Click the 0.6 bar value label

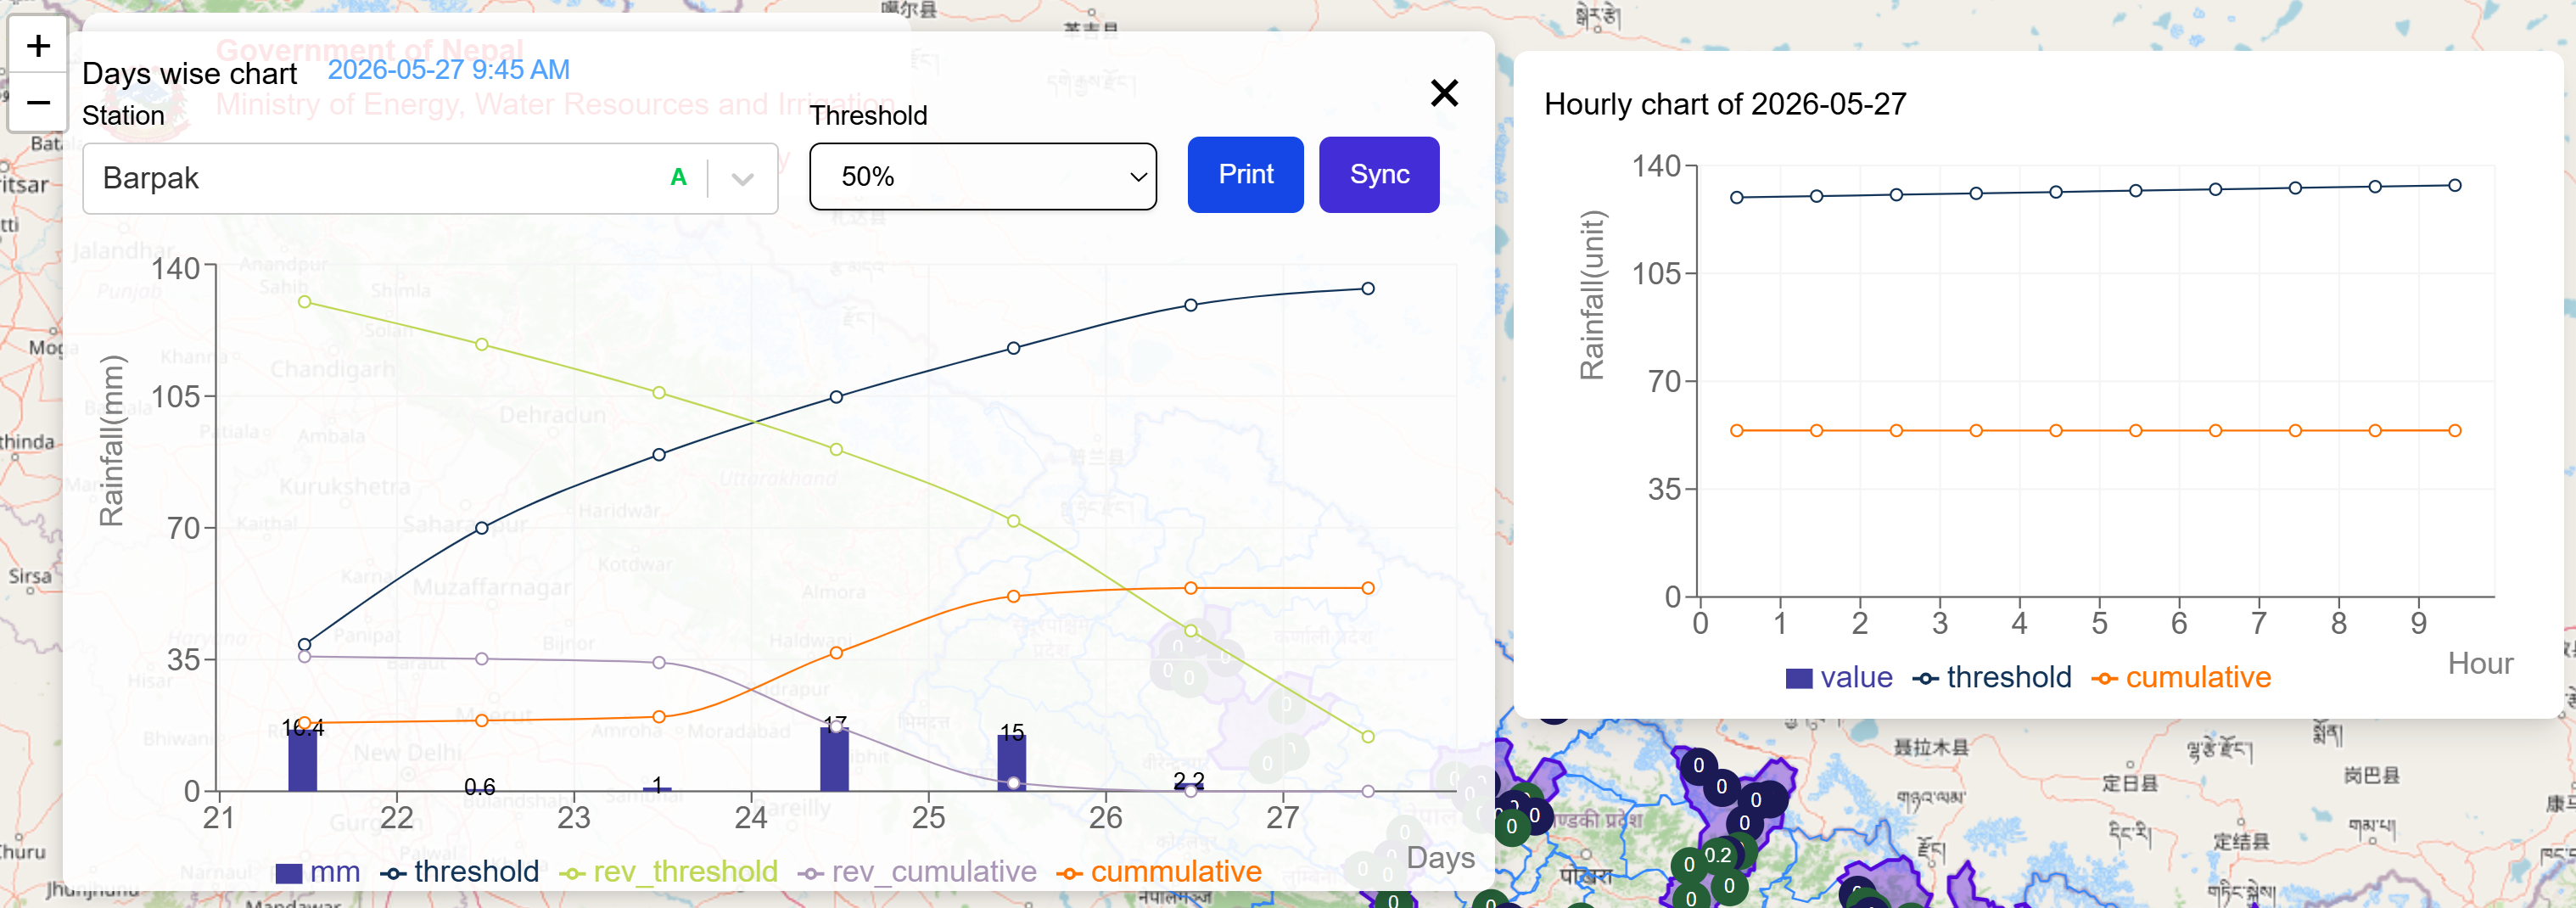coord(480,787)
